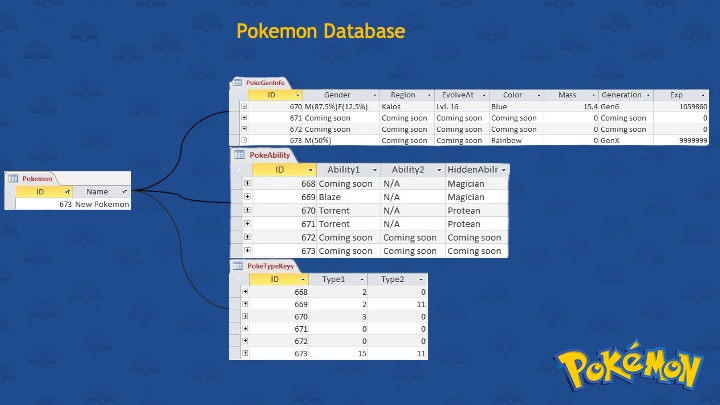
Task: Open Gender column dropdown in PokeGenInfo
Action: pyautogui.click(x=374, y=96)
